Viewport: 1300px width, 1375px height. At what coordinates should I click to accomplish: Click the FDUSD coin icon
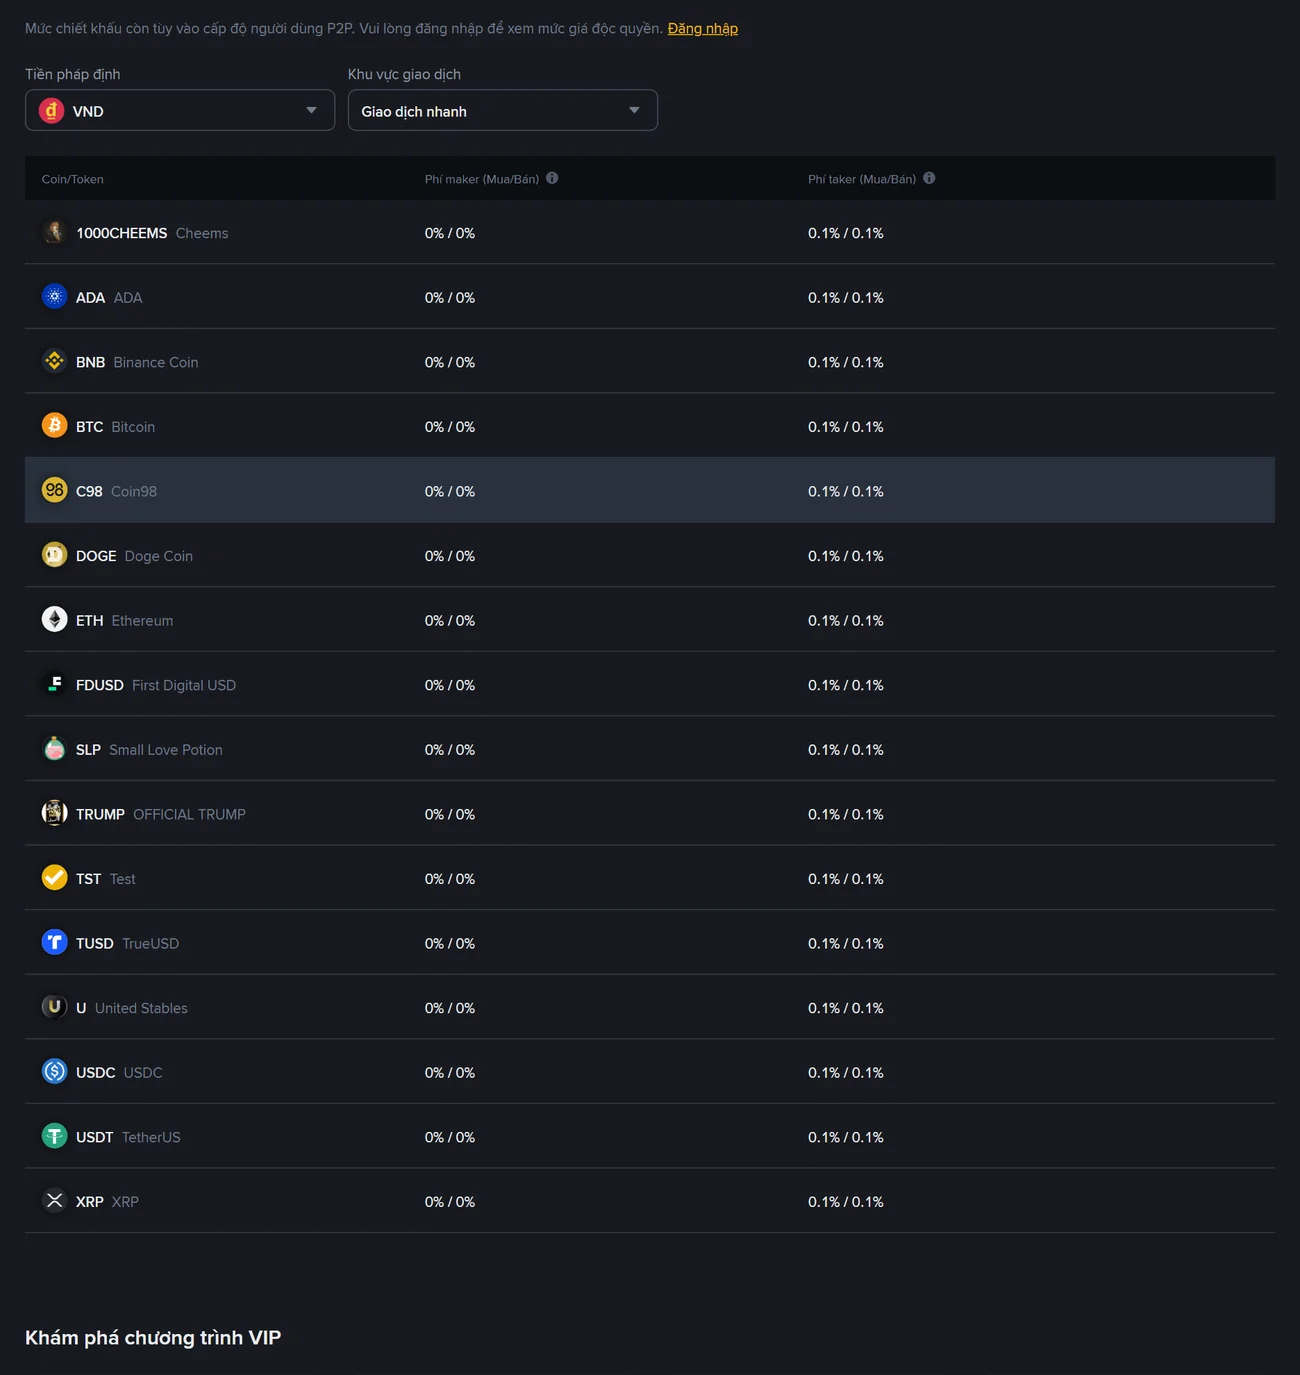point(54,684)
